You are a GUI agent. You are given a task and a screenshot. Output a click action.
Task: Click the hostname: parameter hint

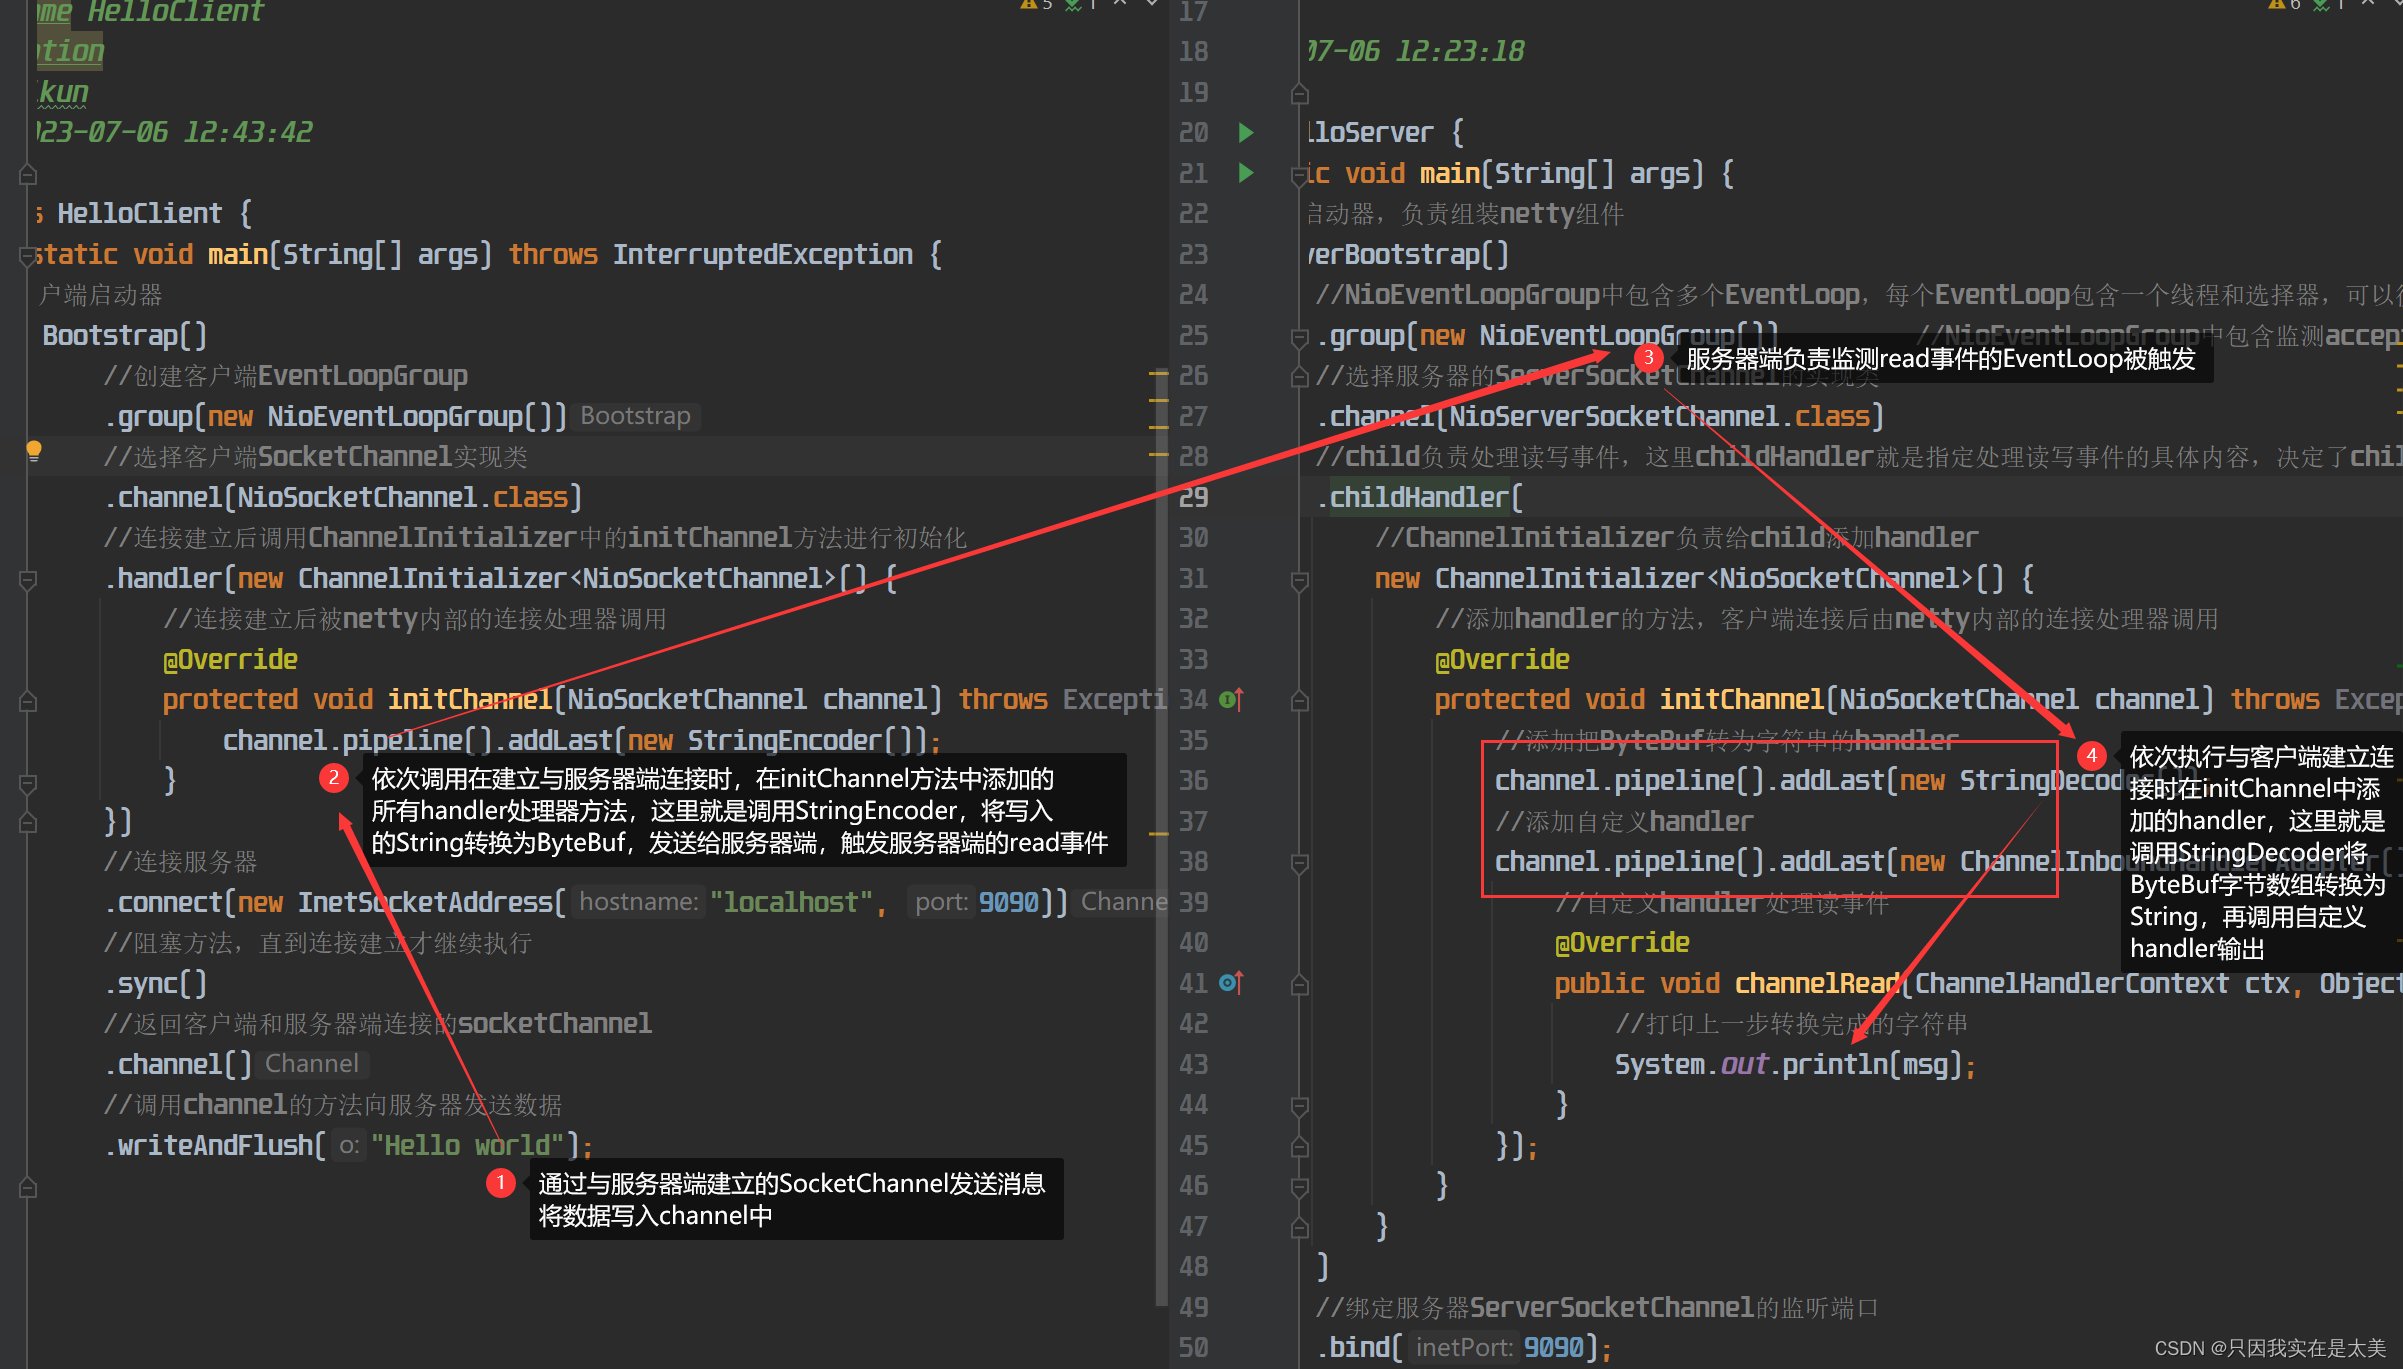click(x=639, y=902)
